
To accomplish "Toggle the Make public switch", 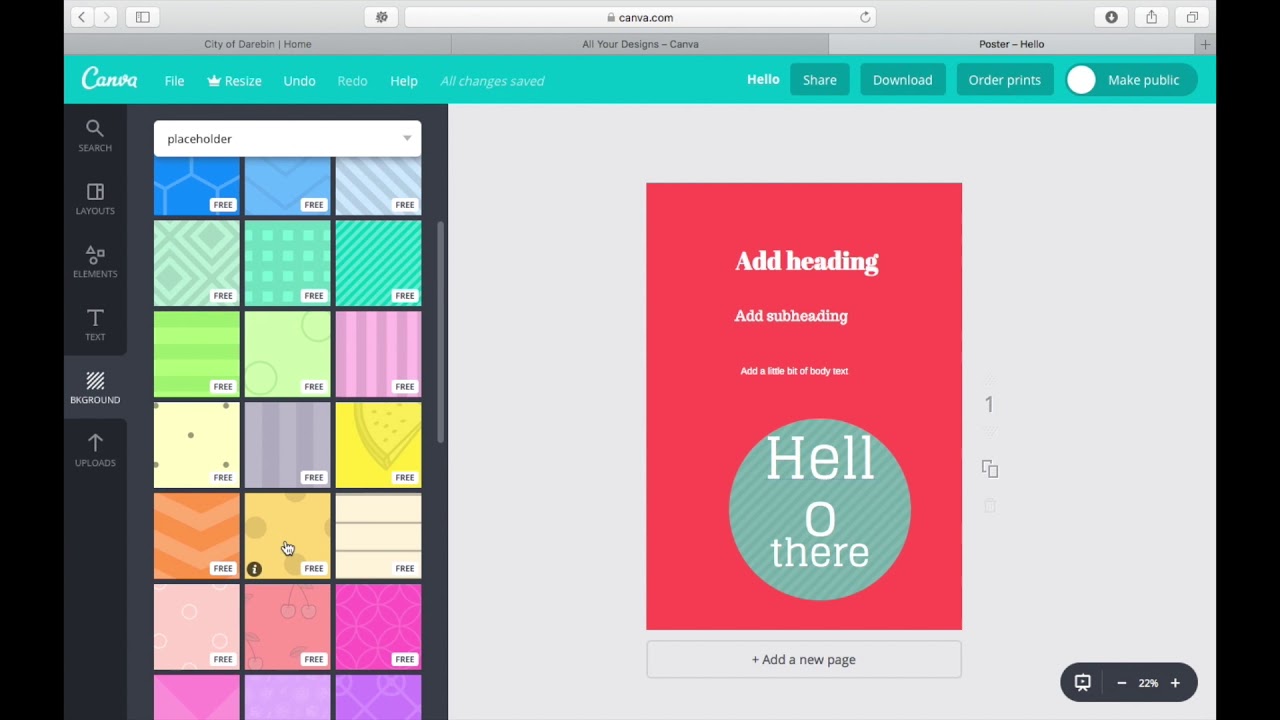I will coord(1081,80).
